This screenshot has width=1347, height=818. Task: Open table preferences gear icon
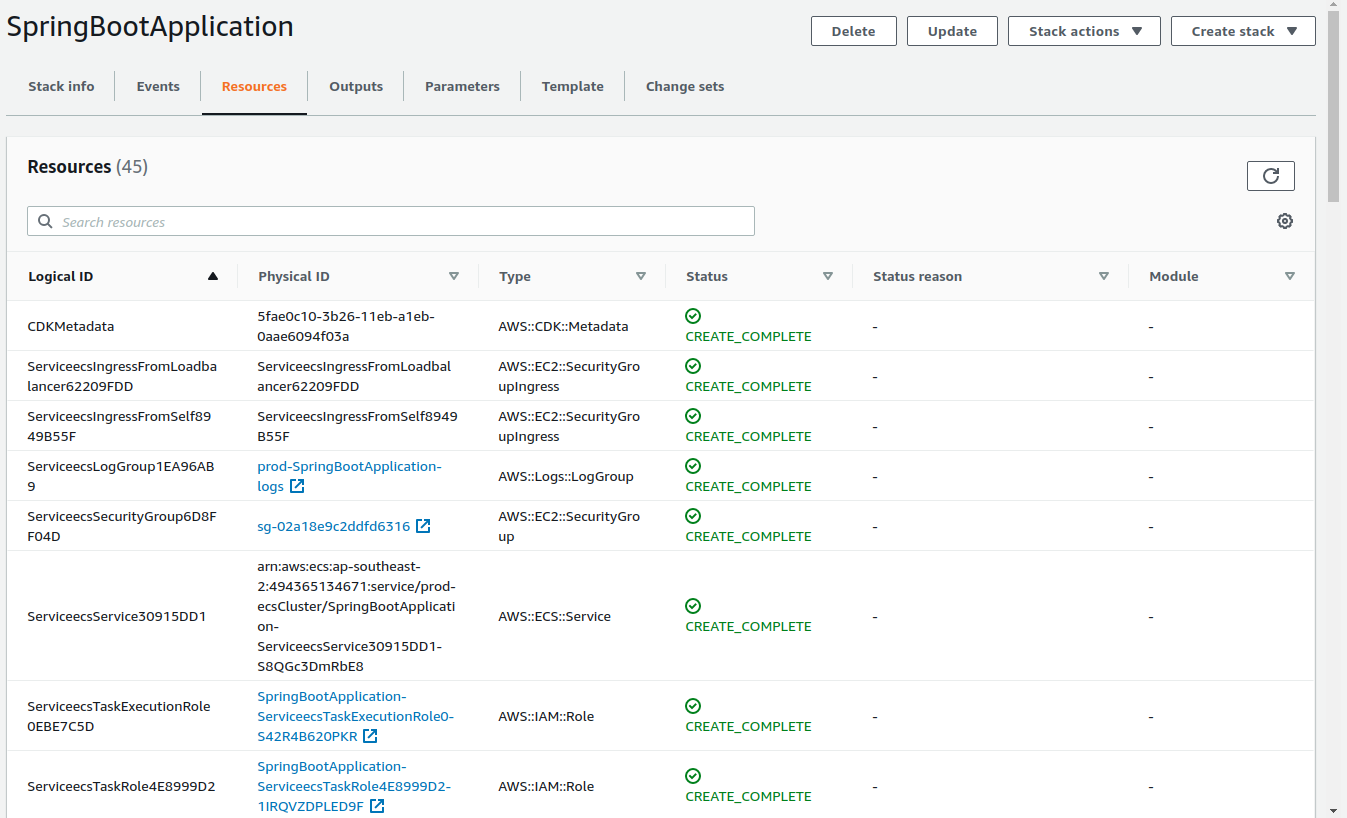[x=1285, y=221]
